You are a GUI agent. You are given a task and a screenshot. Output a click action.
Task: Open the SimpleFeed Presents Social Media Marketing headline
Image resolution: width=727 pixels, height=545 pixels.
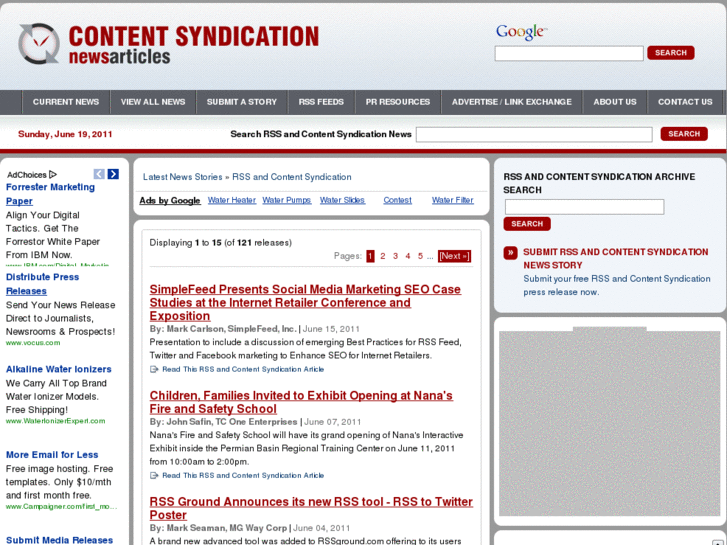tap(305, 303)
